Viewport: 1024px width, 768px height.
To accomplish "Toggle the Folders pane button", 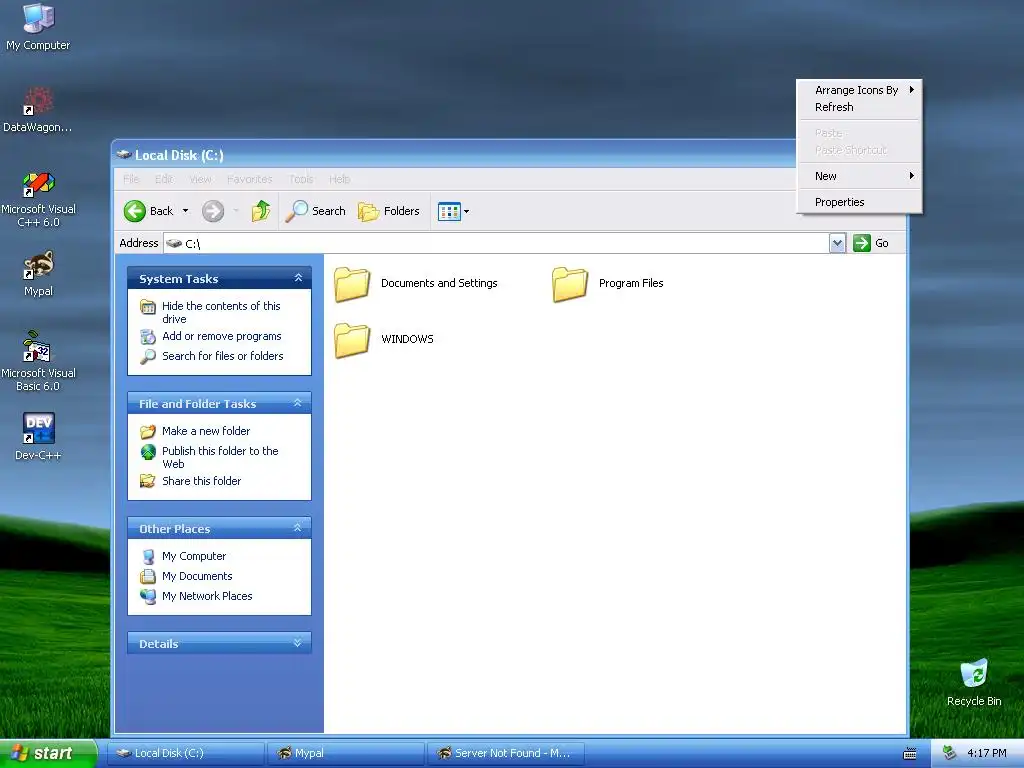I will pyautogui.click(x=389, y=211).
